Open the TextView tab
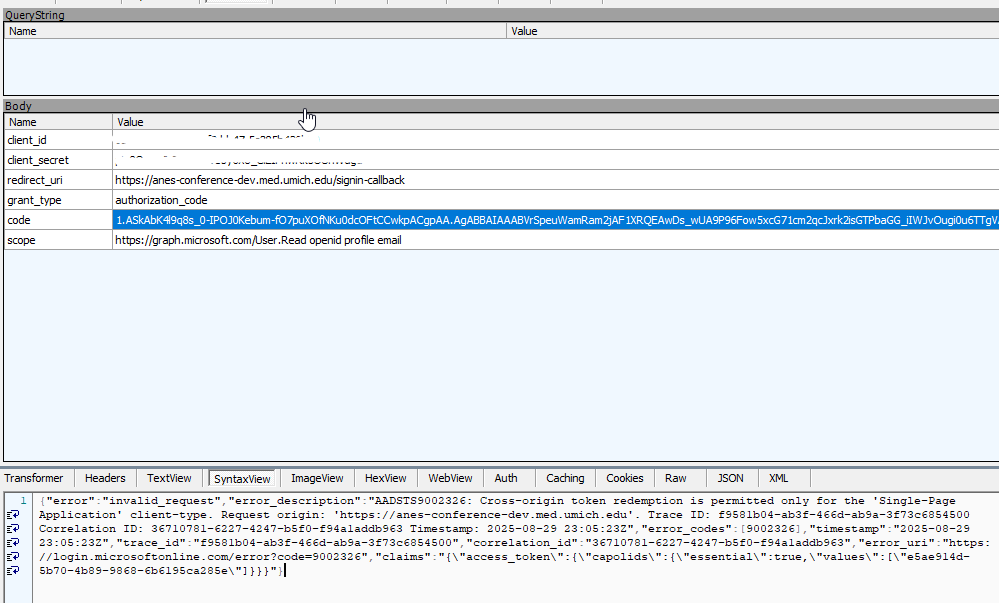This screenshot has height=603, width=999. (x=169, y=478)
